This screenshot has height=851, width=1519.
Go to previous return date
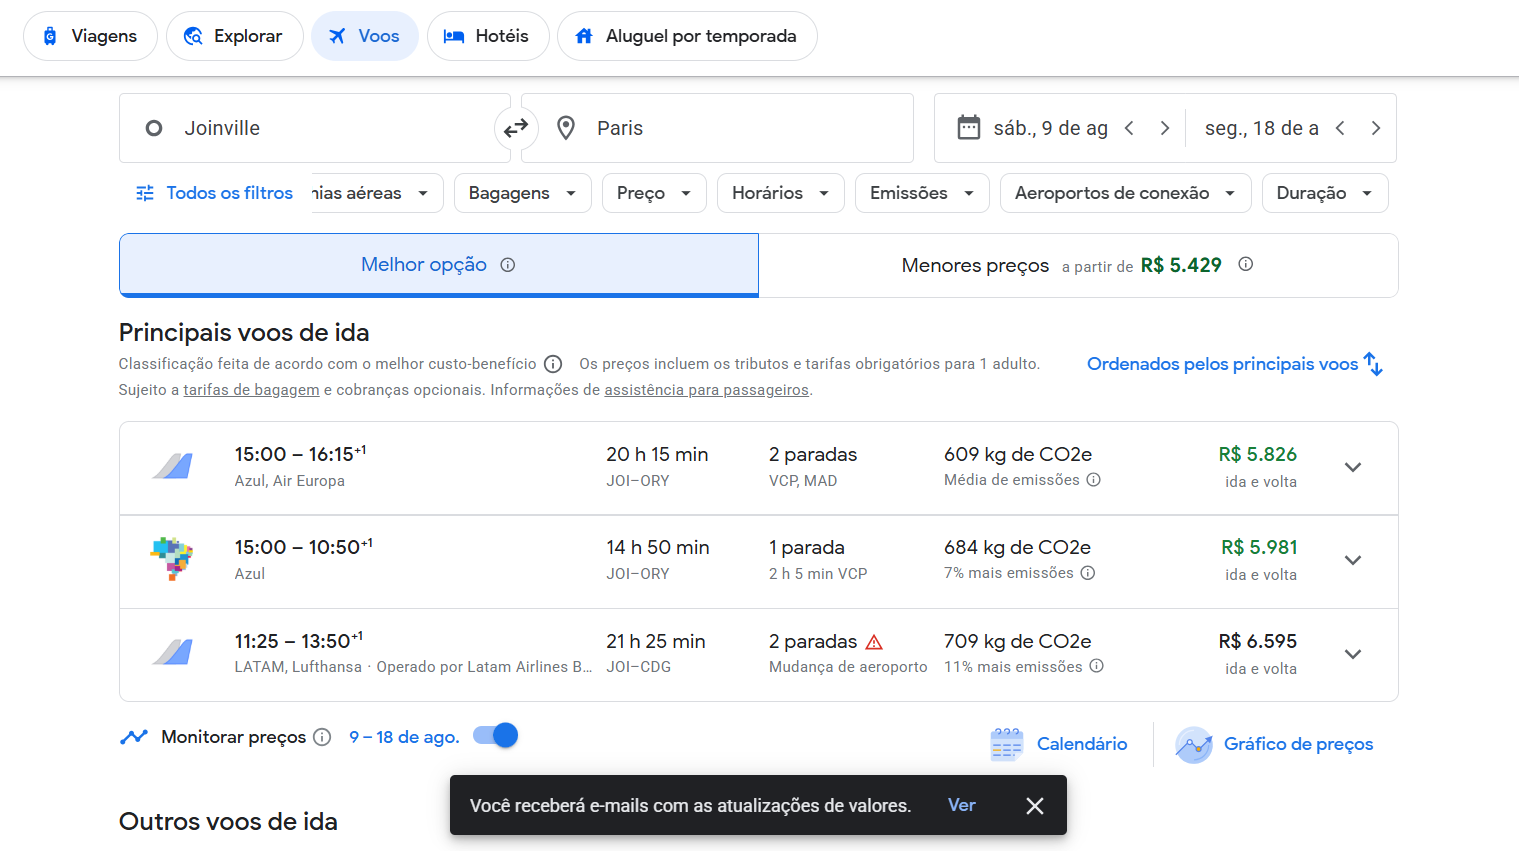1340,128
